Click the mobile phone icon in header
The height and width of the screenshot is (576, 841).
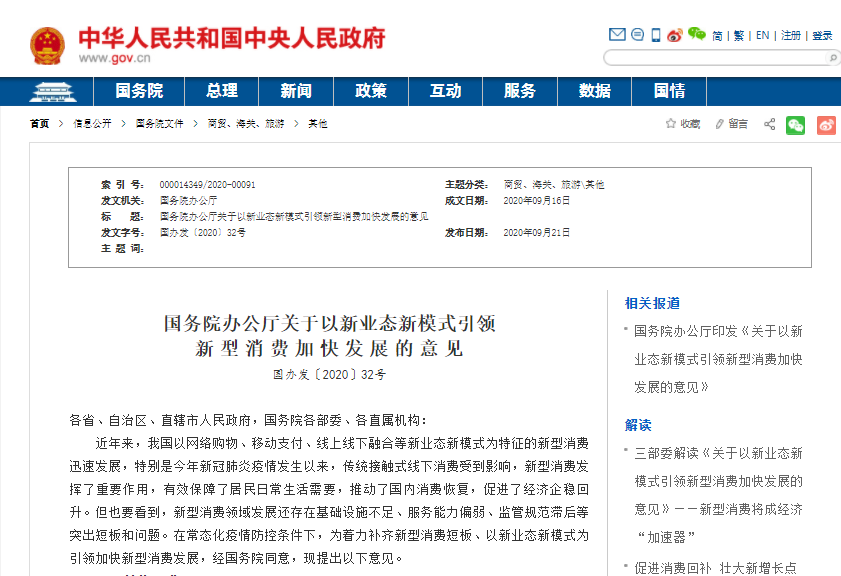coord(656,35)
